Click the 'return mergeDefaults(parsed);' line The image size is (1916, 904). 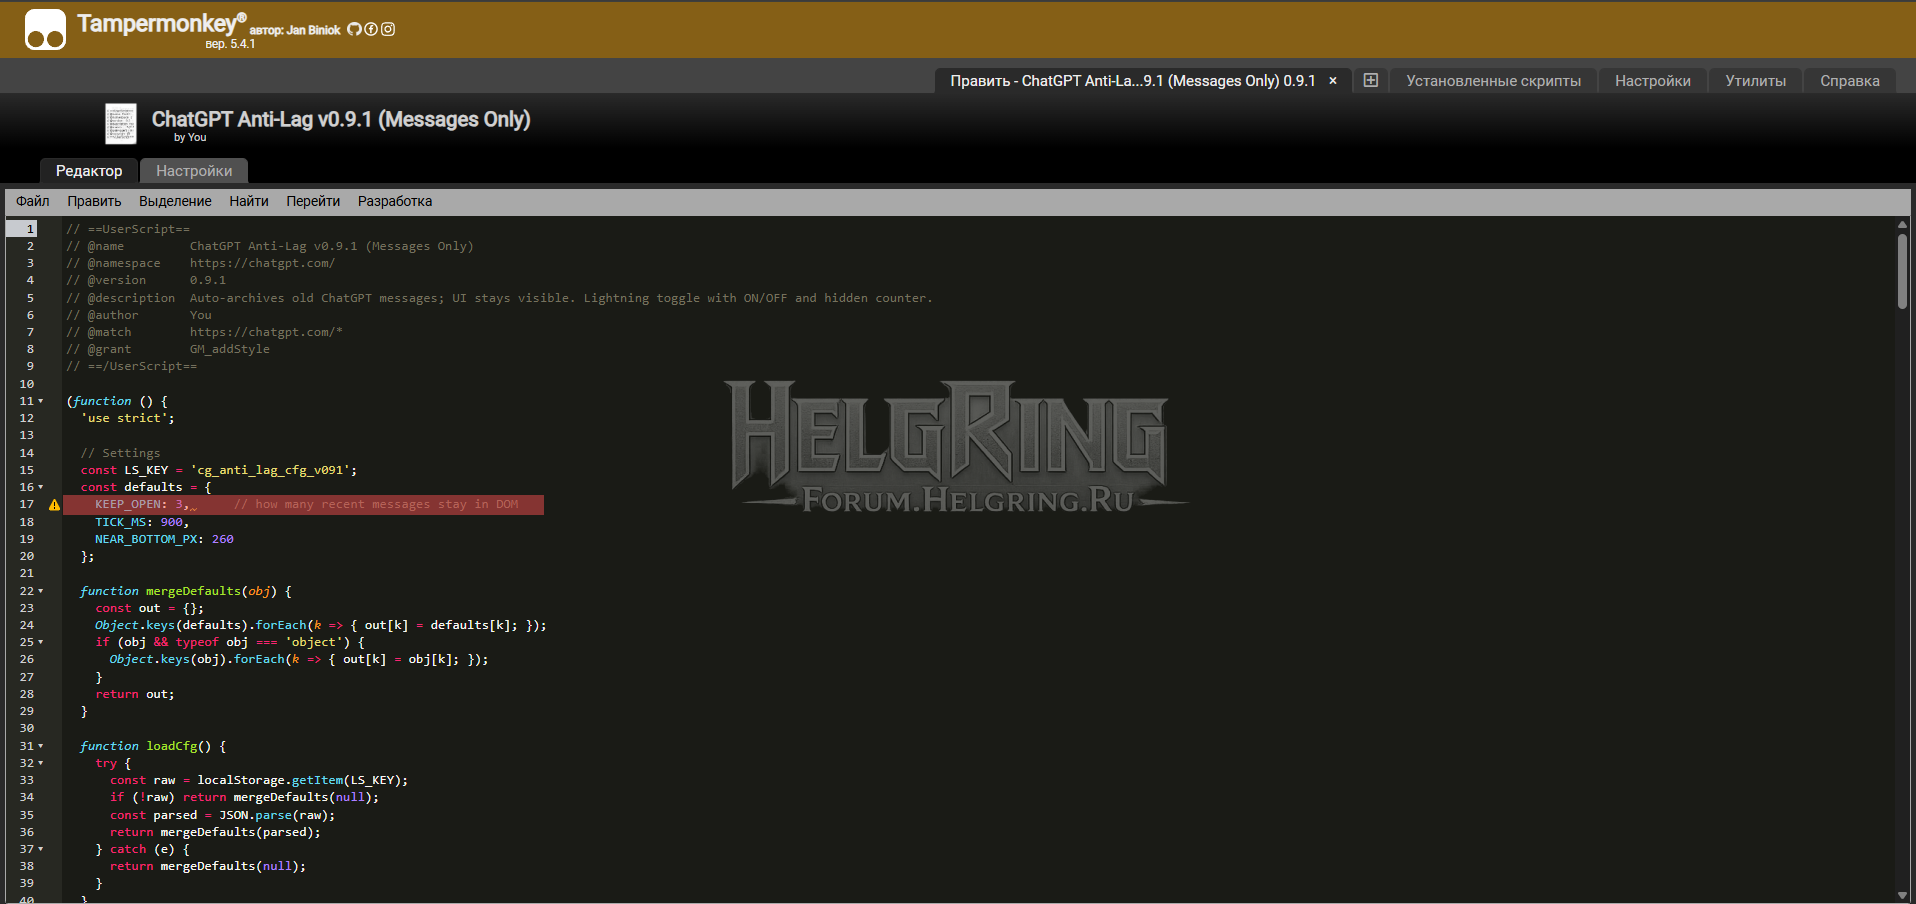[x=215, y=832]
